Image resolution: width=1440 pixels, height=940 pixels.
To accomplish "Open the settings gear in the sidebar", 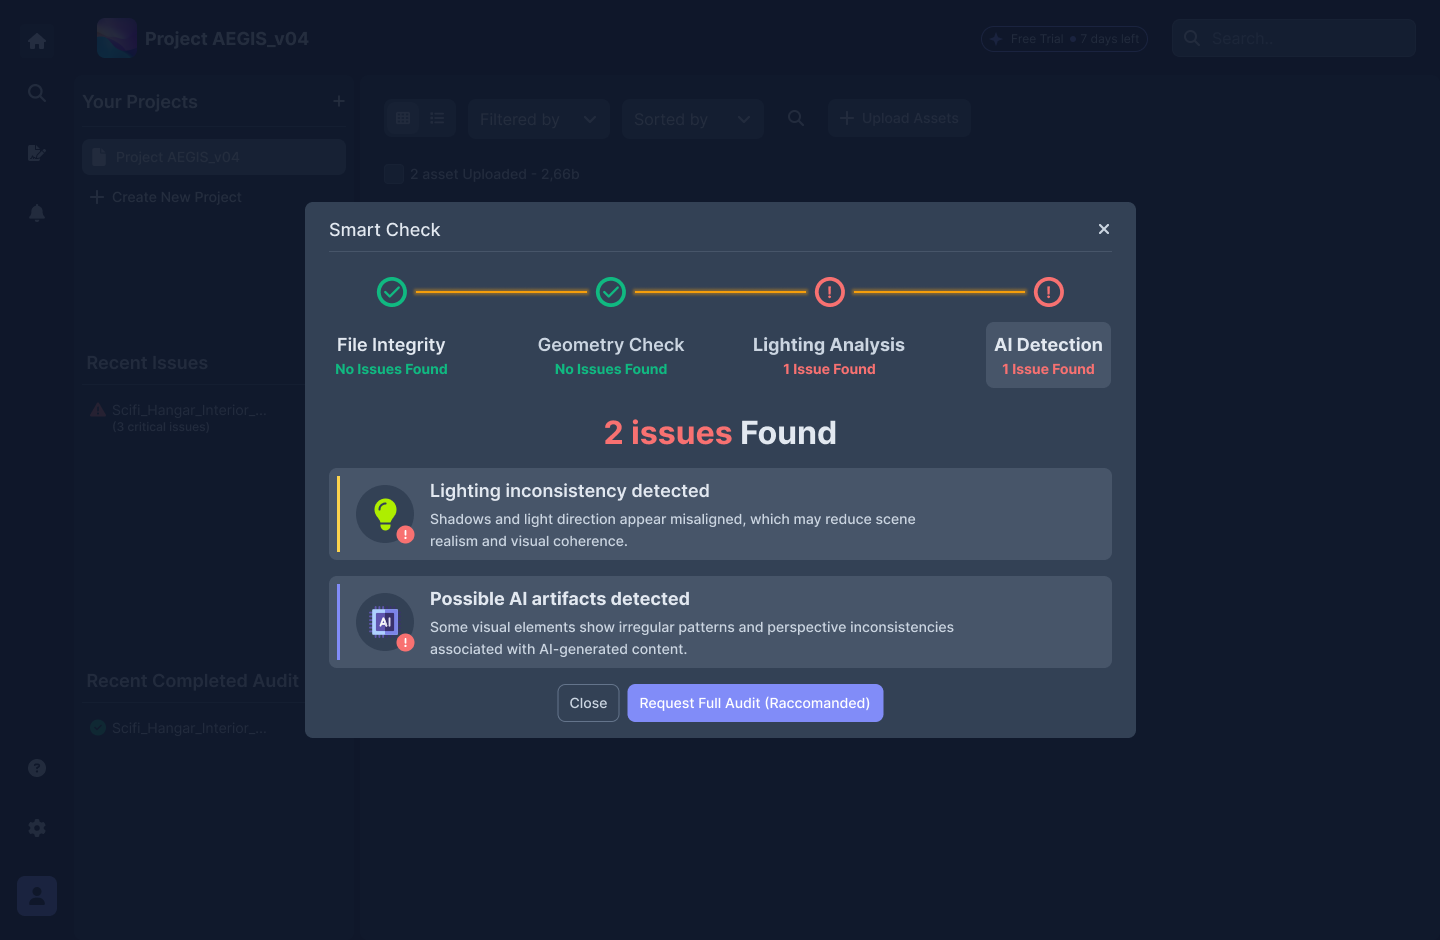I will coord(37,828).
